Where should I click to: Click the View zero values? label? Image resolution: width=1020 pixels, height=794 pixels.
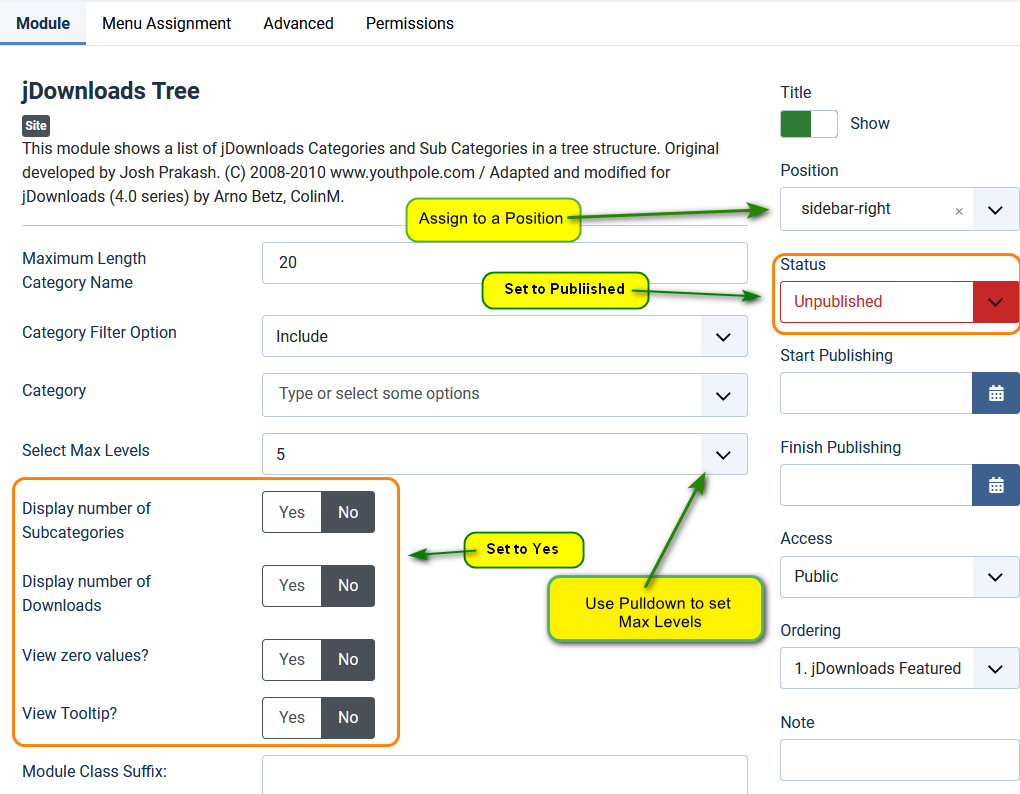[x=85, y=655]
